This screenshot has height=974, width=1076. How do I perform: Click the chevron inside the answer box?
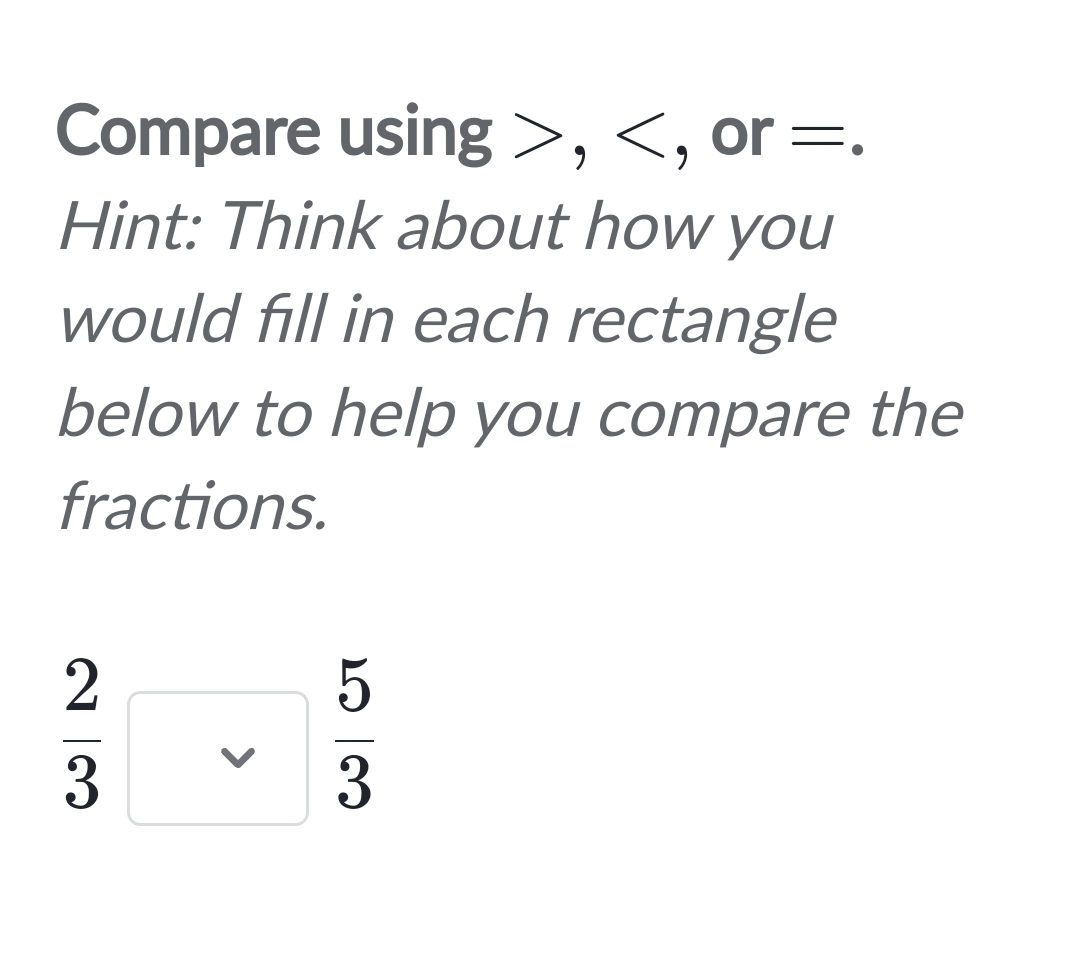(238, 758)
